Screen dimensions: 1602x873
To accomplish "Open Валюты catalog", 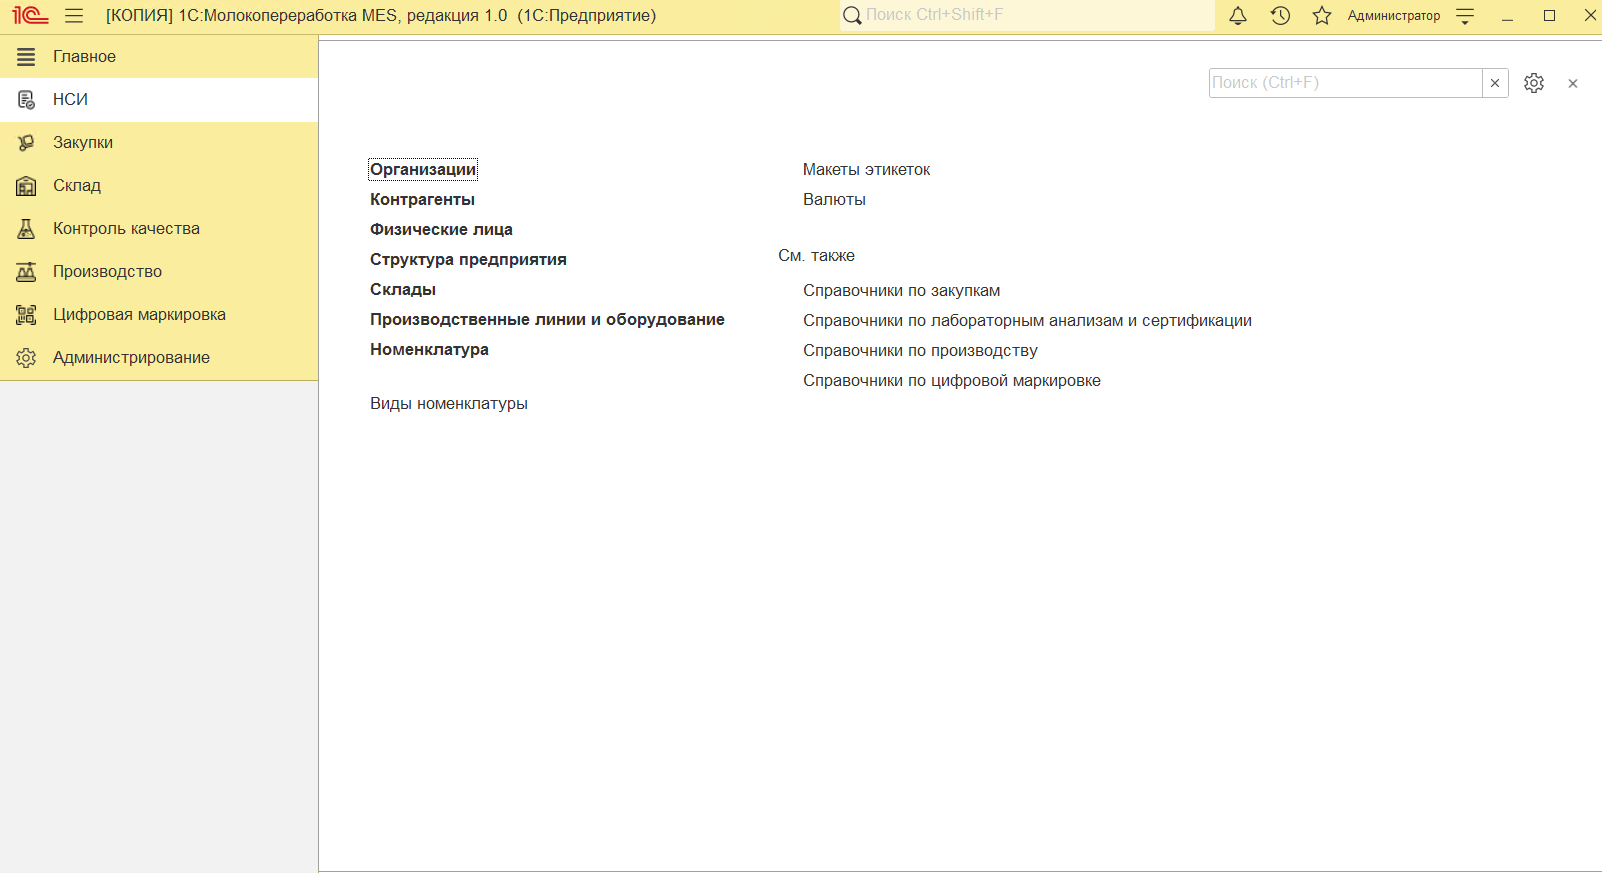I will [834, 199].
